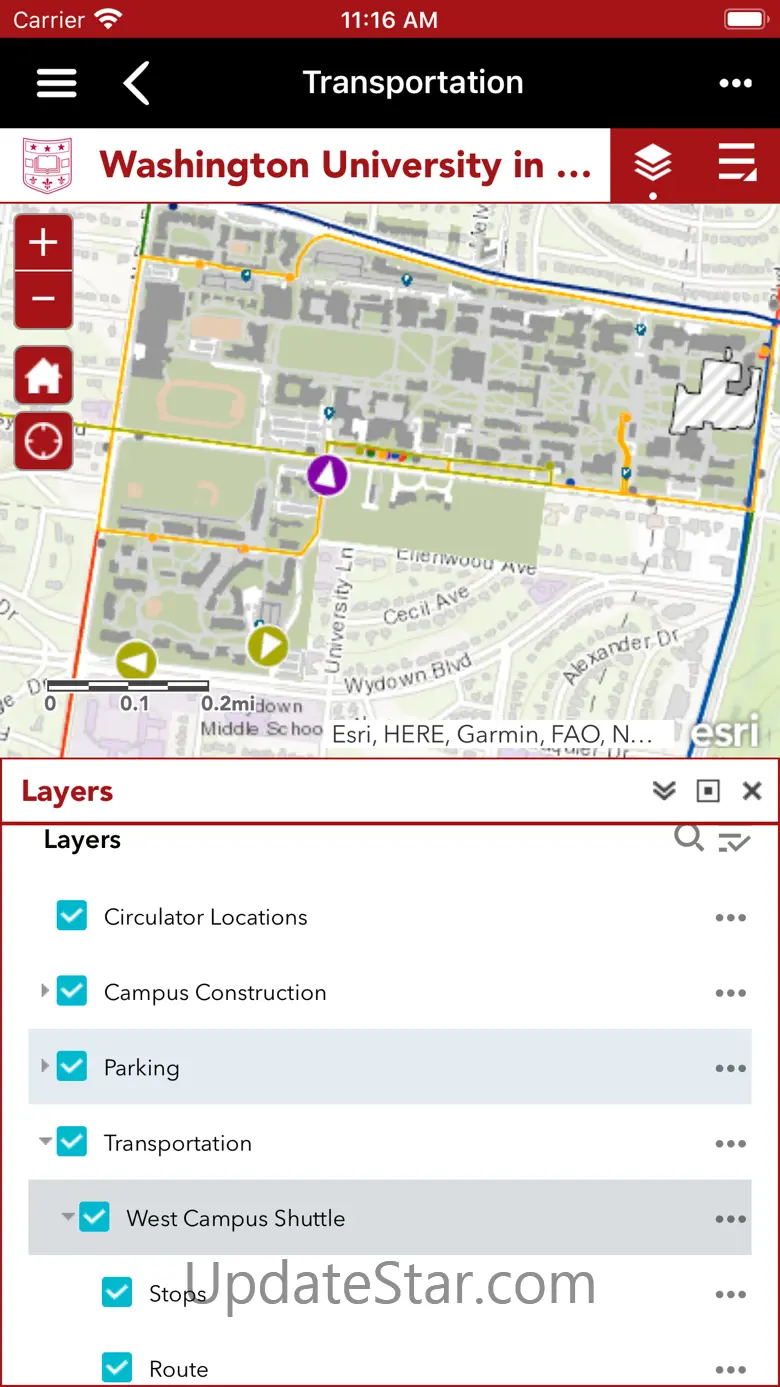This screenshot has width=780, height=1387.
Task: Go back with the back arrow
Action: coord(136,83)
